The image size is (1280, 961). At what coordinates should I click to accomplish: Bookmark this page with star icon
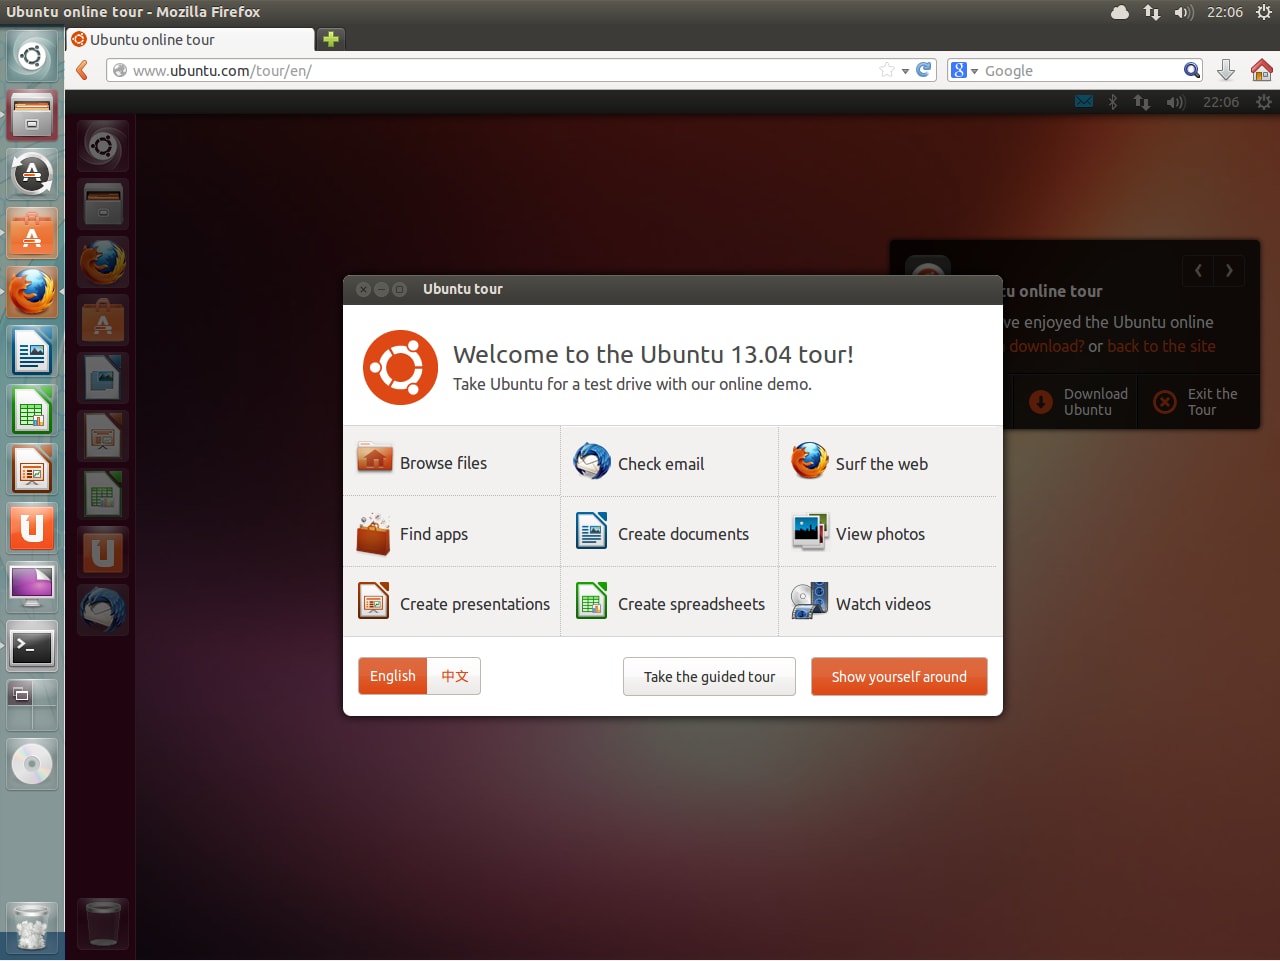click(x=886, y=70)
